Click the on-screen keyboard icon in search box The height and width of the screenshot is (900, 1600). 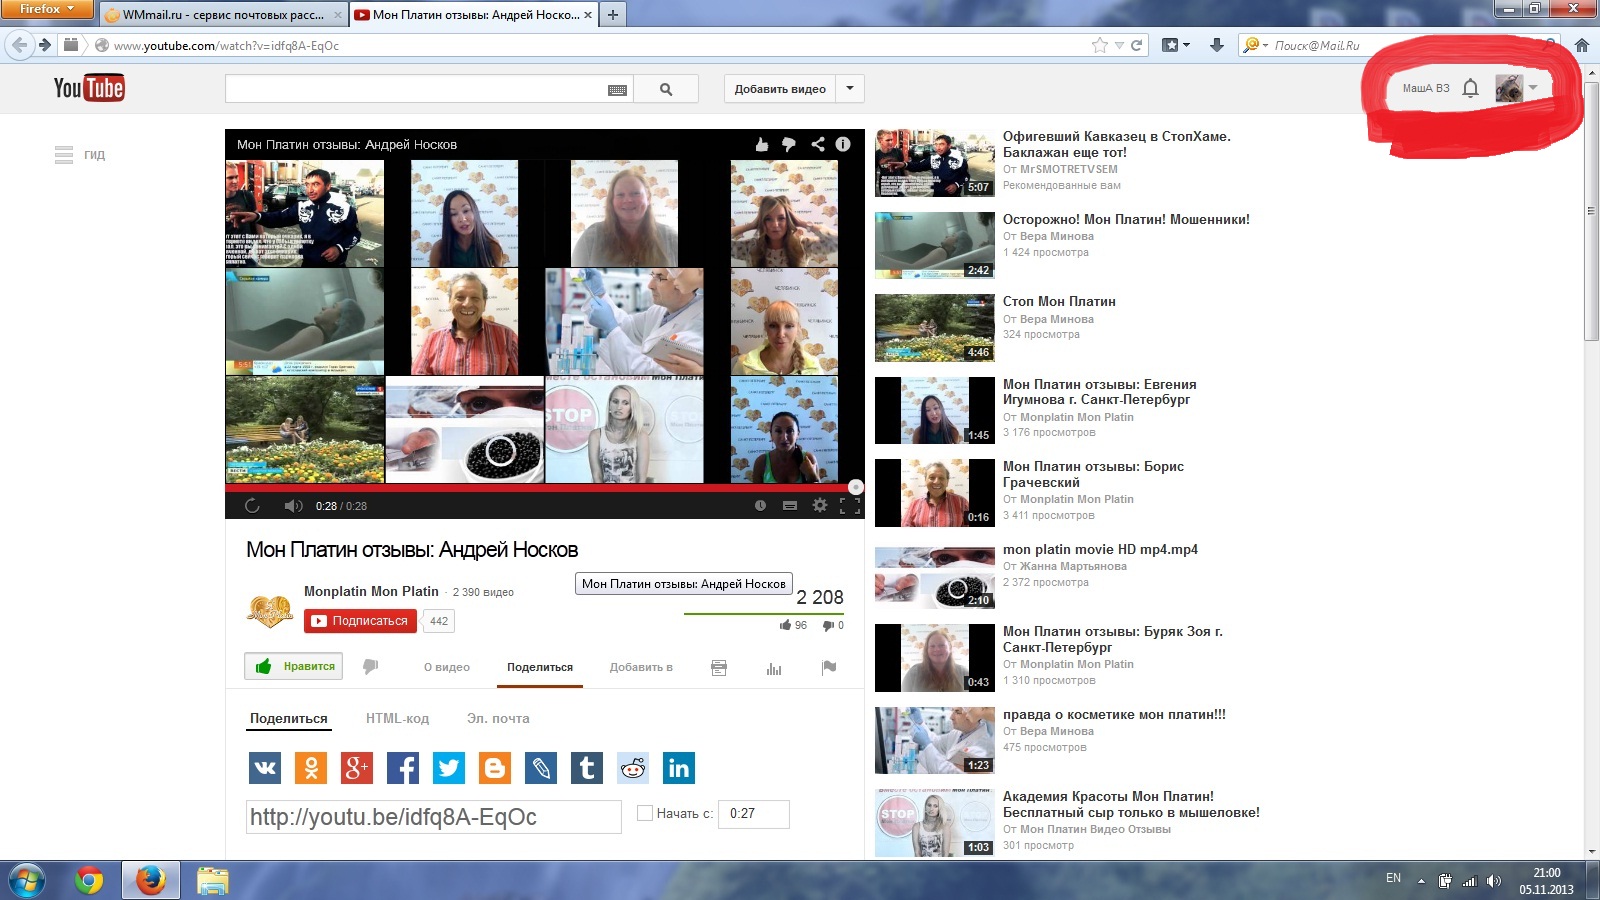point(617,90)
